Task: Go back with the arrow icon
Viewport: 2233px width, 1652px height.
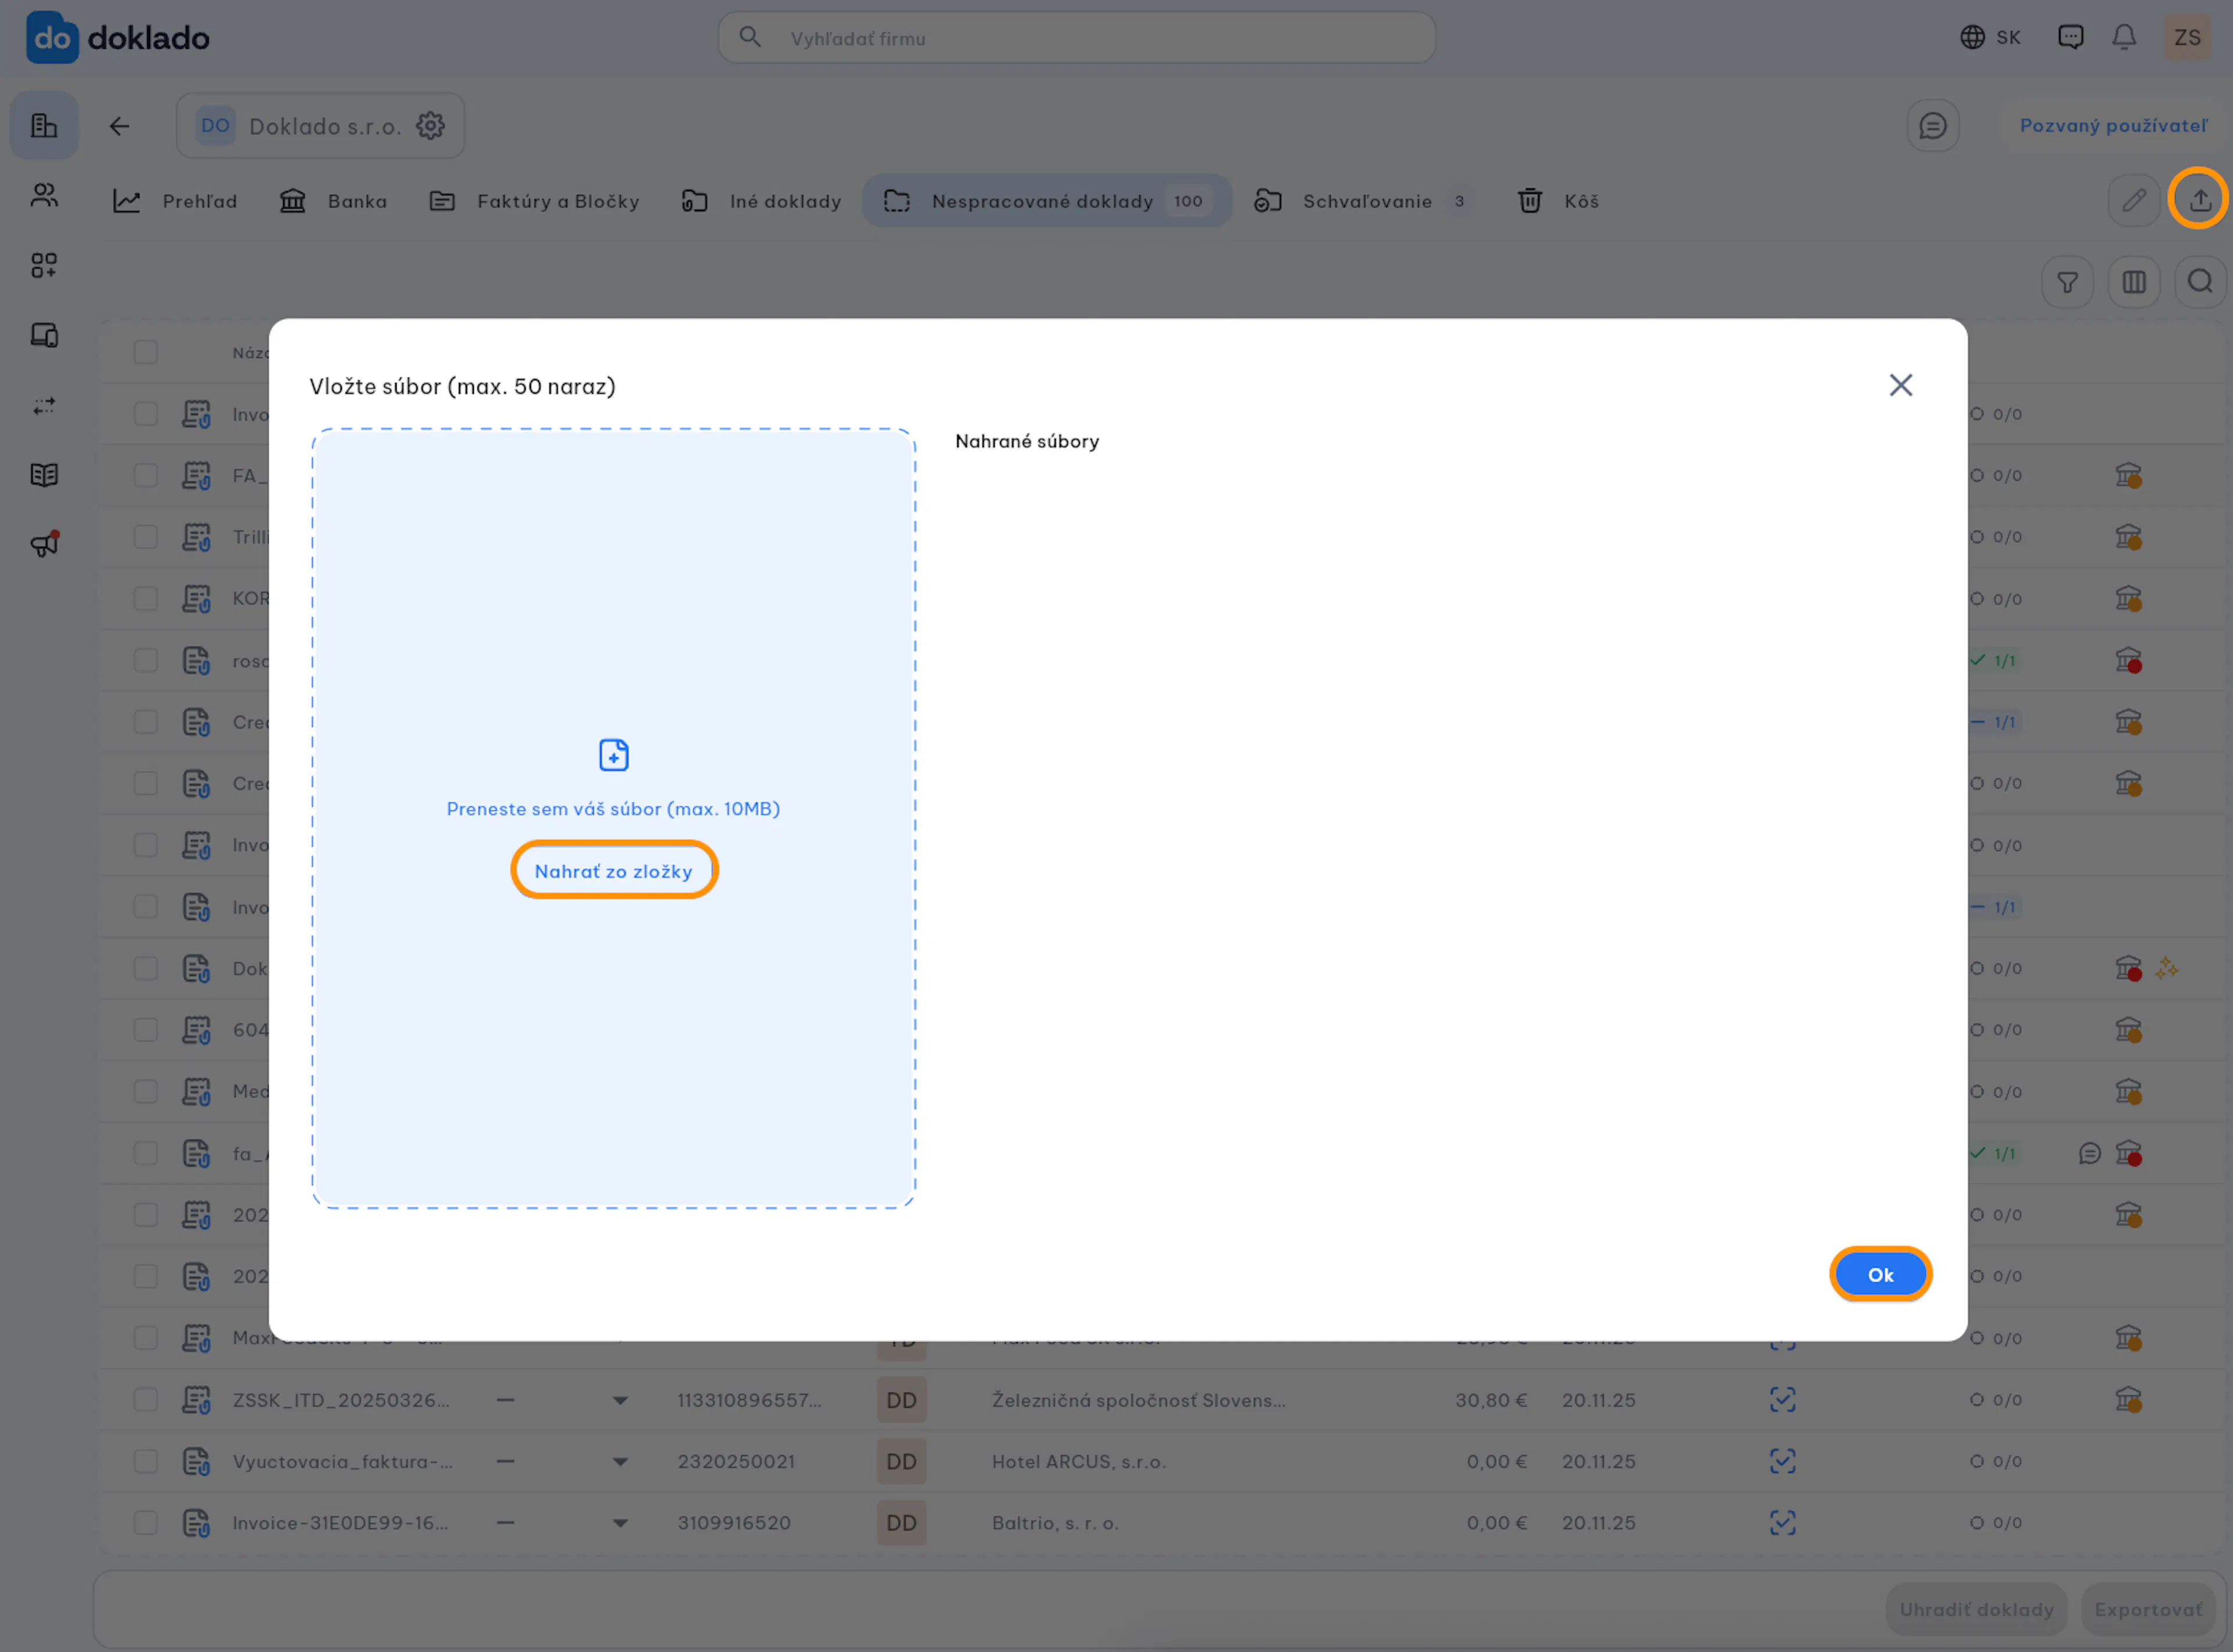Action: [119, 126]
